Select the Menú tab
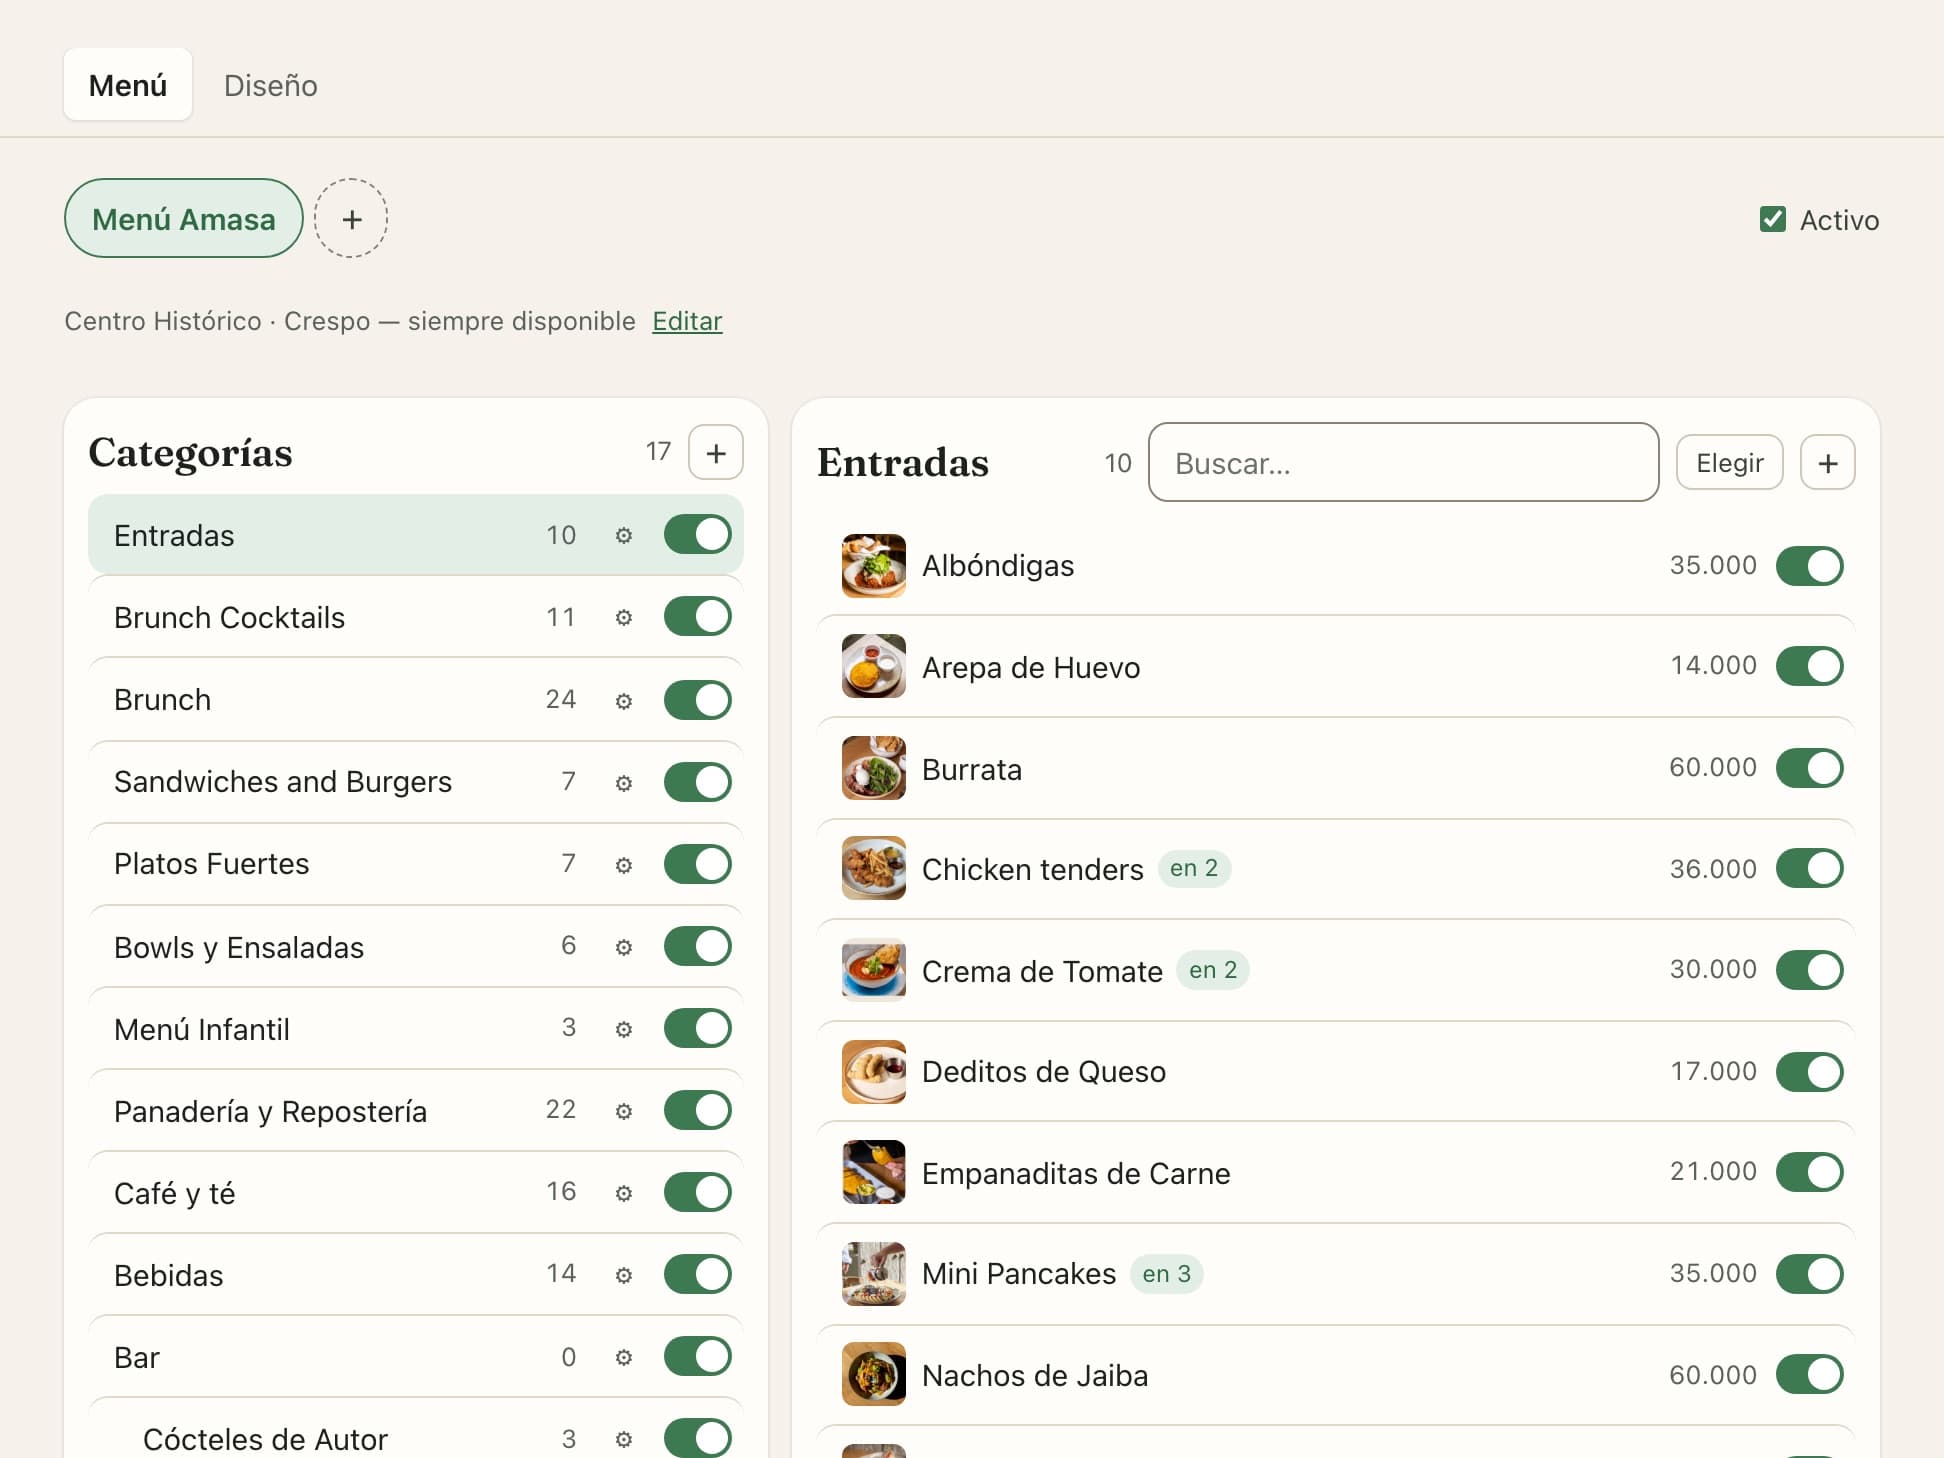1944x1458 pixels. tap(128, 85)
